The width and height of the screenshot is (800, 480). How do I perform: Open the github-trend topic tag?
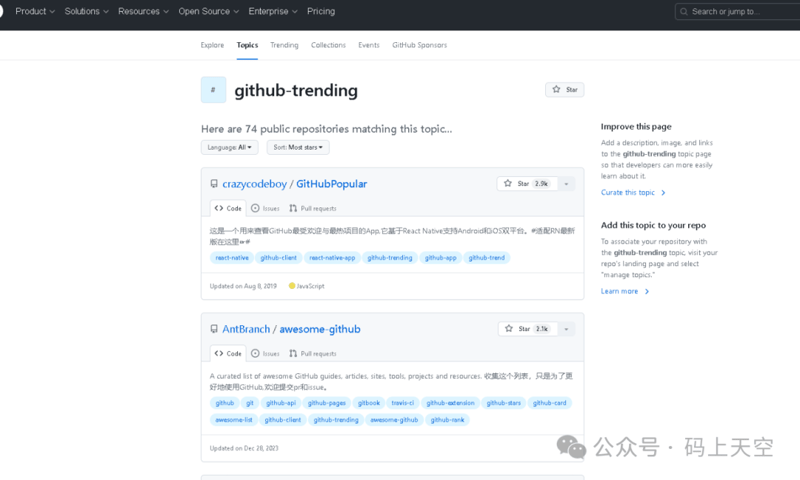486,258
